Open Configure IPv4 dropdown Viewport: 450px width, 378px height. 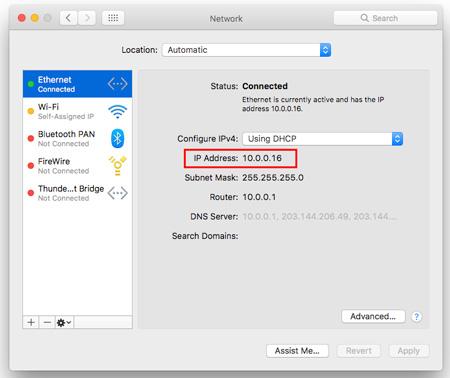coord(323,139)
